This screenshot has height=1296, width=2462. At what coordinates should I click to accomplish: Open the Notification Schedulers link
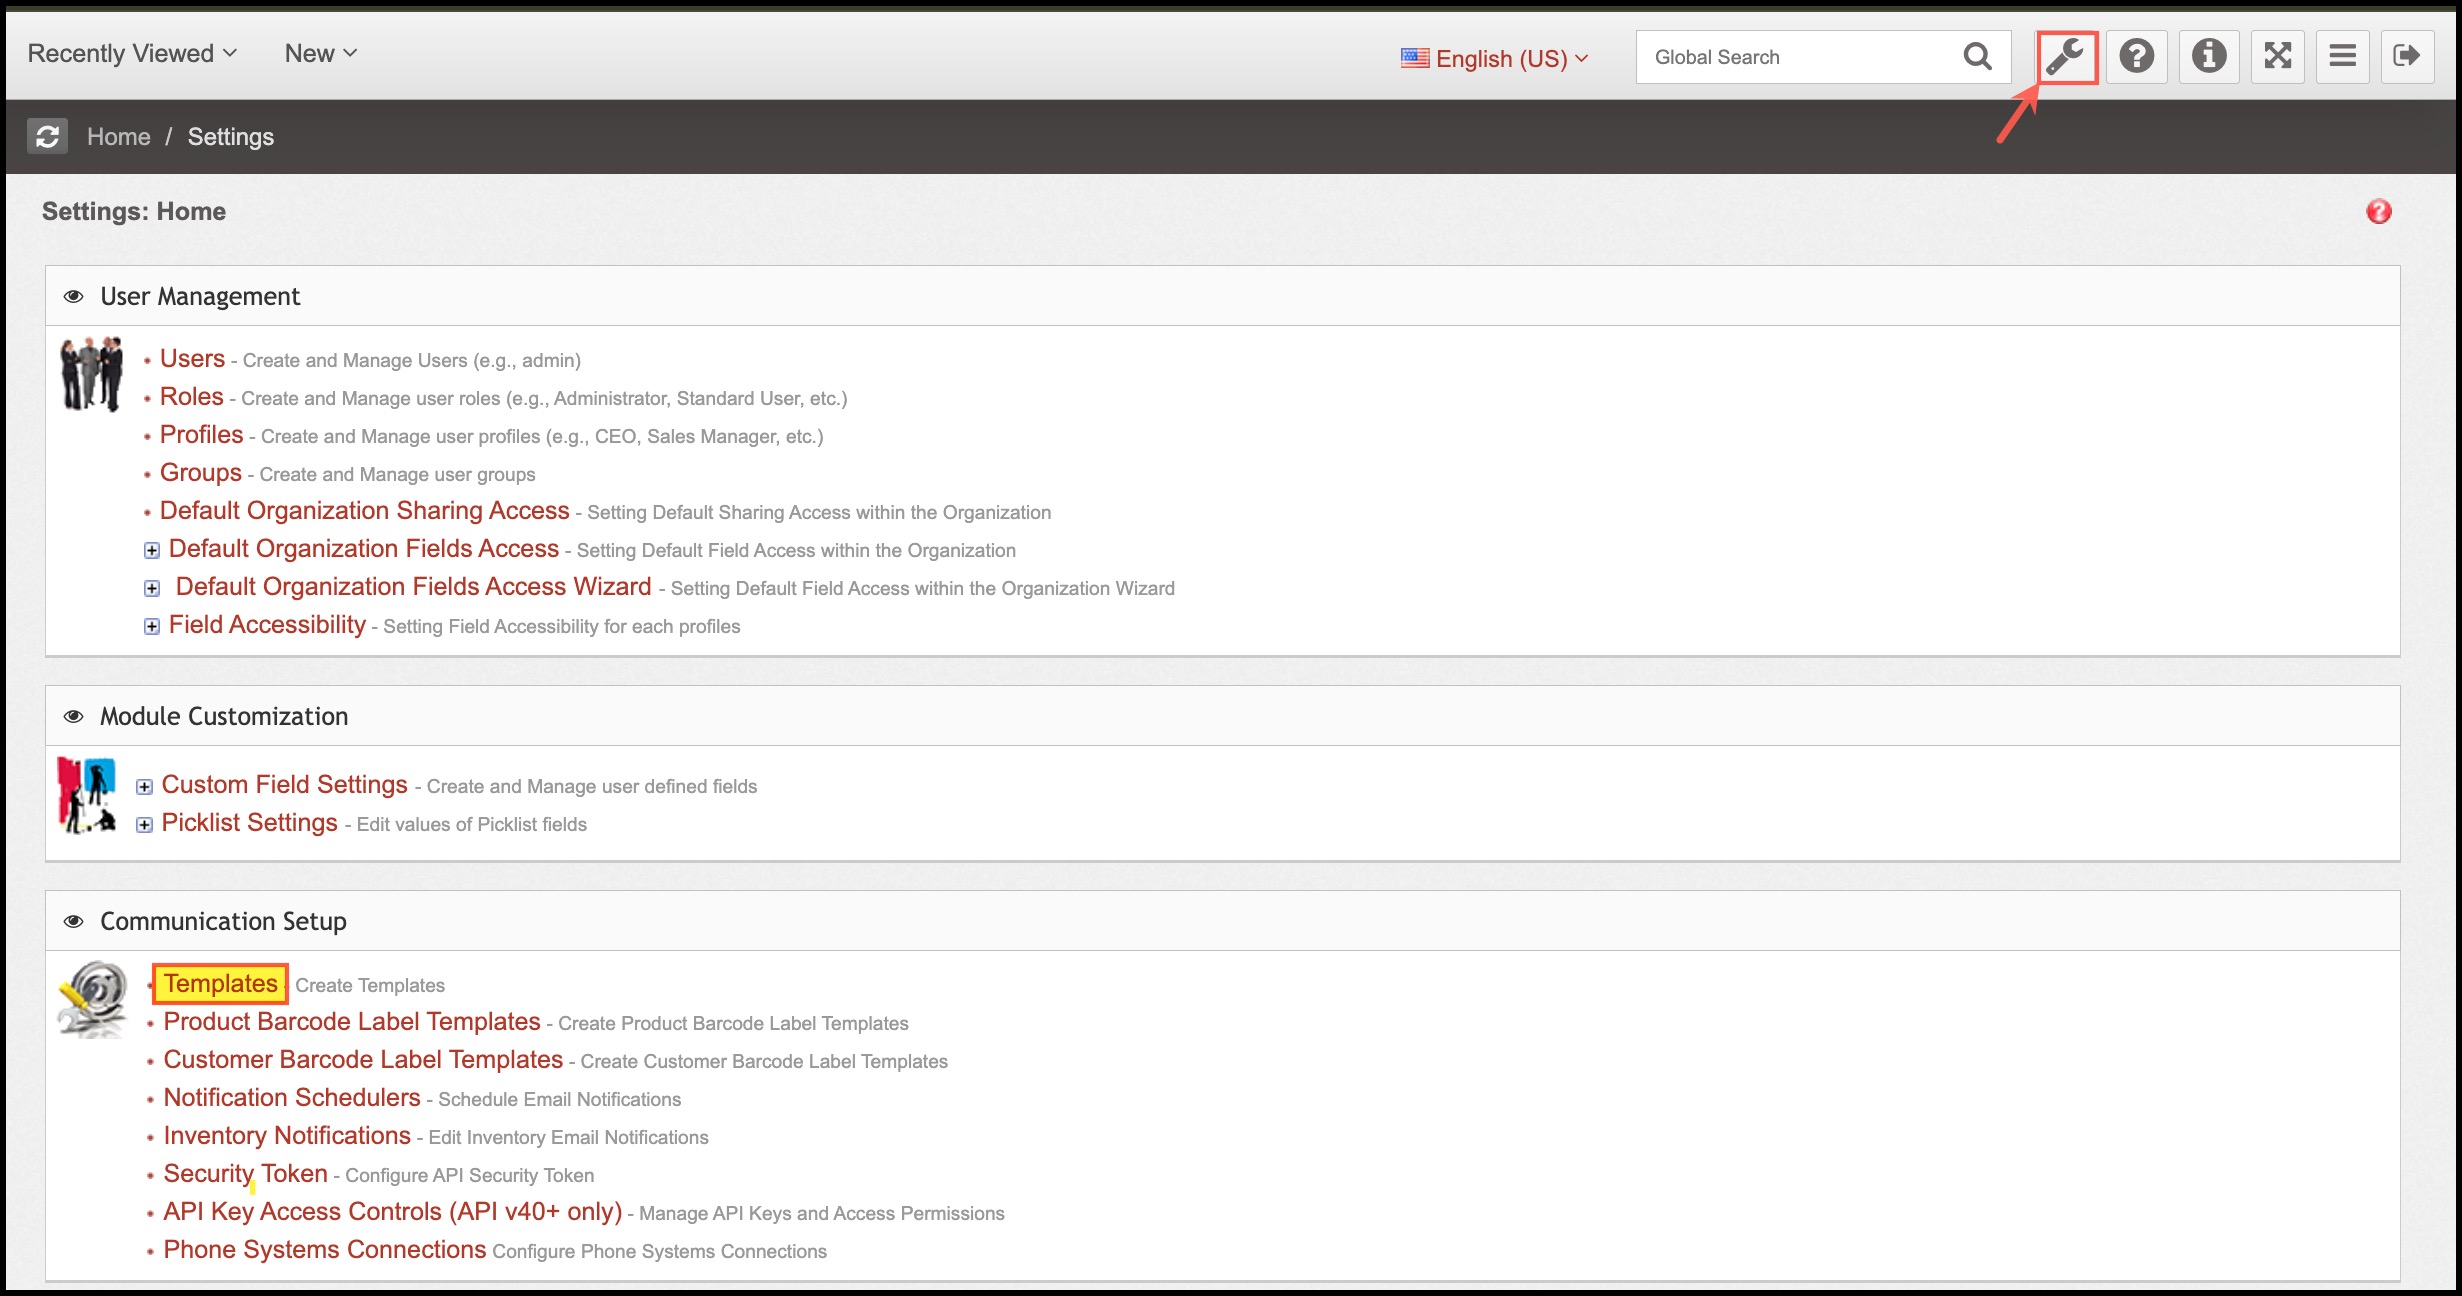pos(292,1098)
